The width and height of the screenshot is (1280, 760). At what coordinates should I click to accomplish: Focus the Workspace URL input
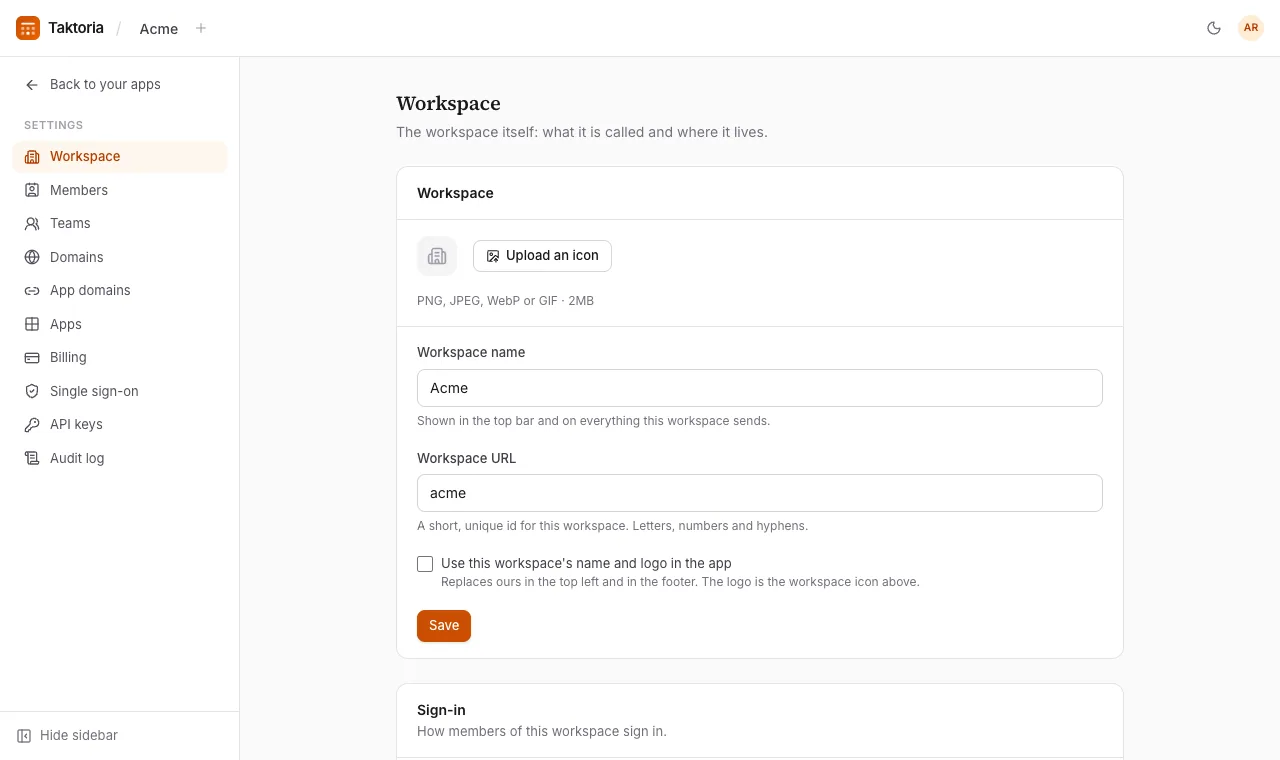point(760,493)
